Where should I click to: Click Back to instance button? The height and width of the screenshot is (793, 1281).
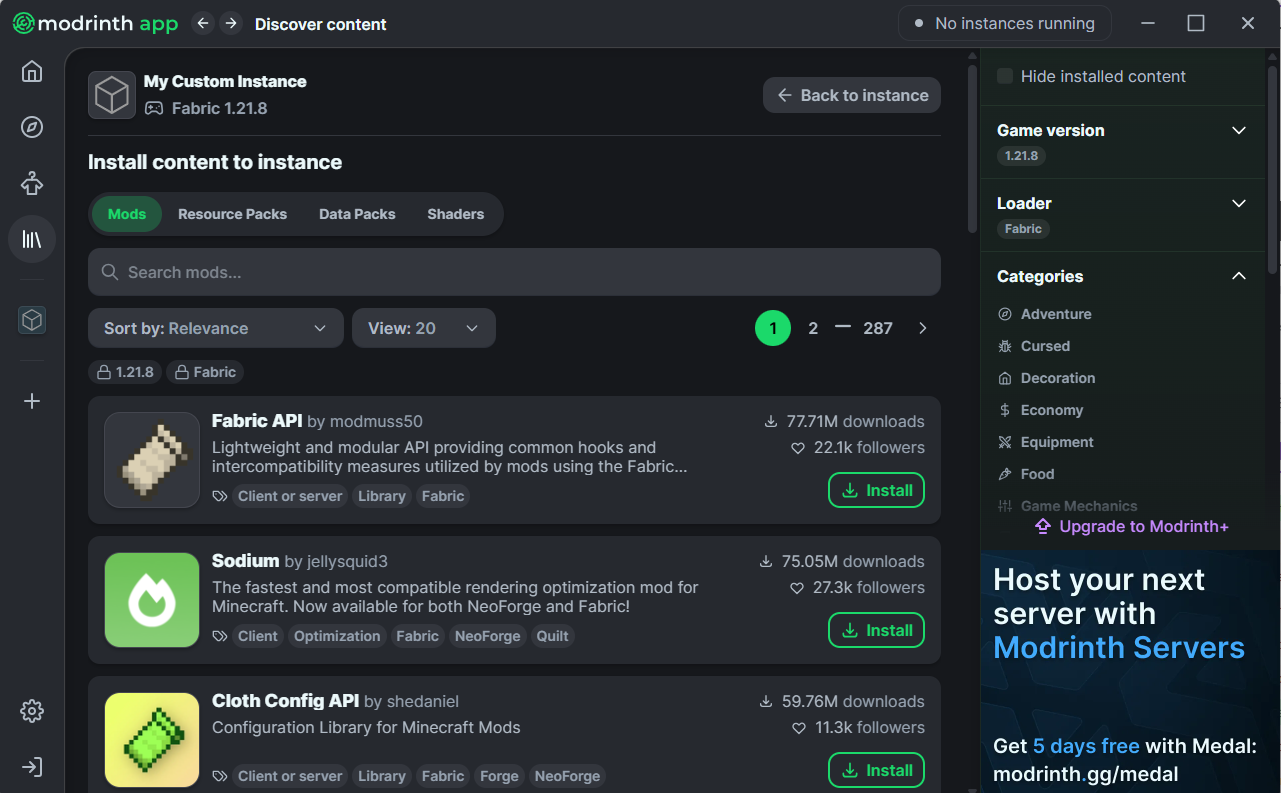click(x=852, y=95)
